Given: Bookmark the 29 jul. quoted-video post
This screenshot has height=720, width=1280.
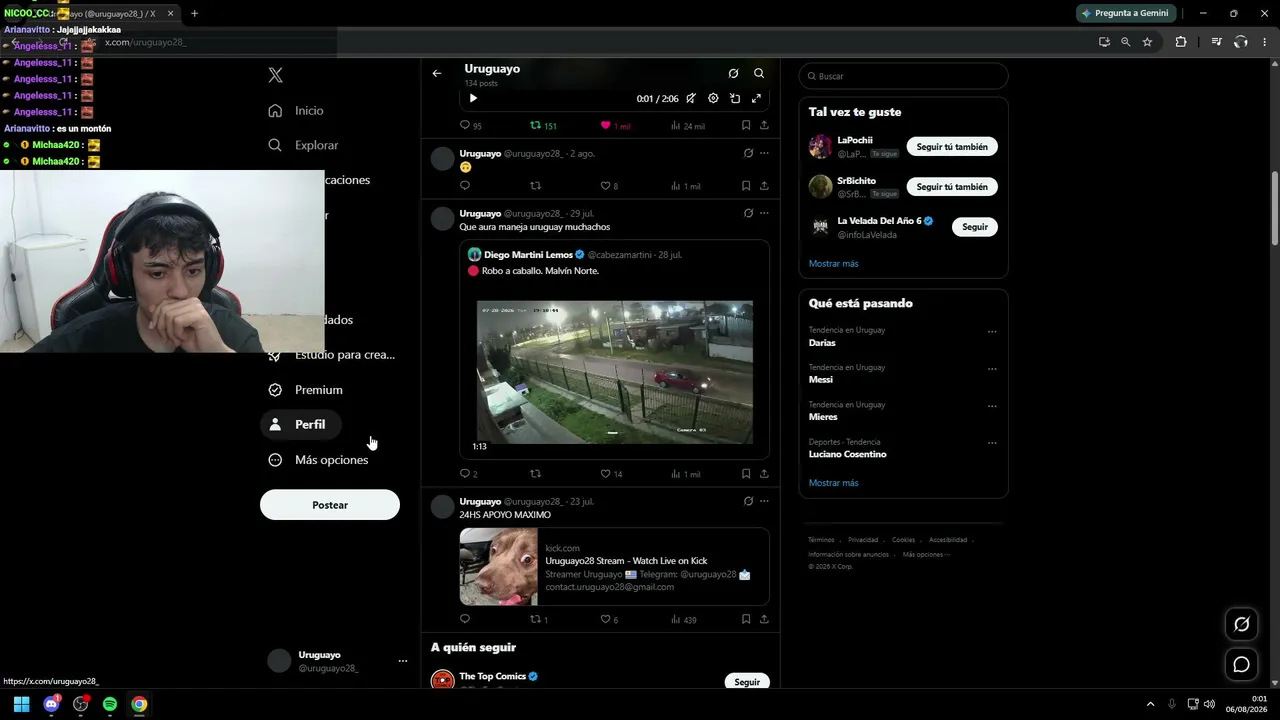Looking at the screenshot, I should click(x=746, y=474).
